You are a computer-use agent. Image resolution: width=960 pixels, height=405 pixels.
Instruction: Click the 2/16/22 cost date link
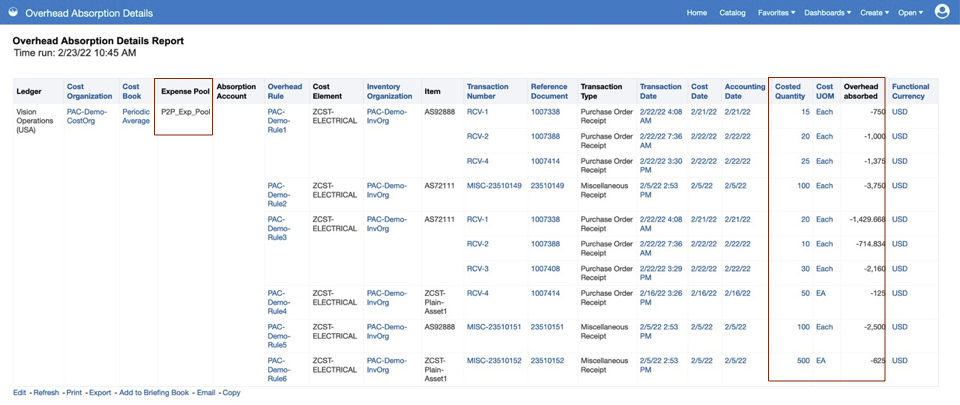point(702,294)
